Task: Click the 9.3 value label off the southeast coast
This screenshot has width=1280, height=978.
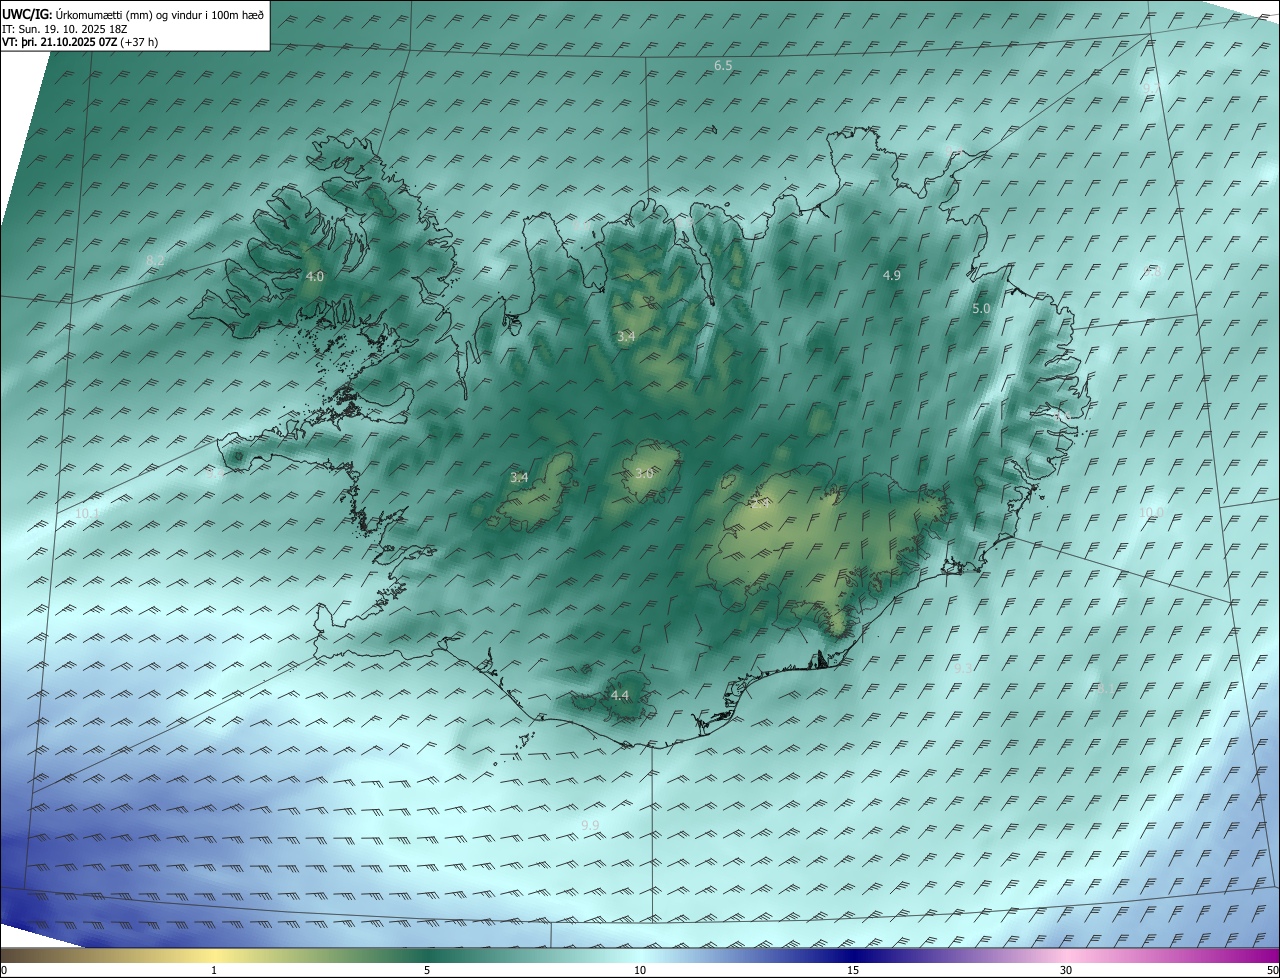Action: pyautogui.click(x=963, y=668)
